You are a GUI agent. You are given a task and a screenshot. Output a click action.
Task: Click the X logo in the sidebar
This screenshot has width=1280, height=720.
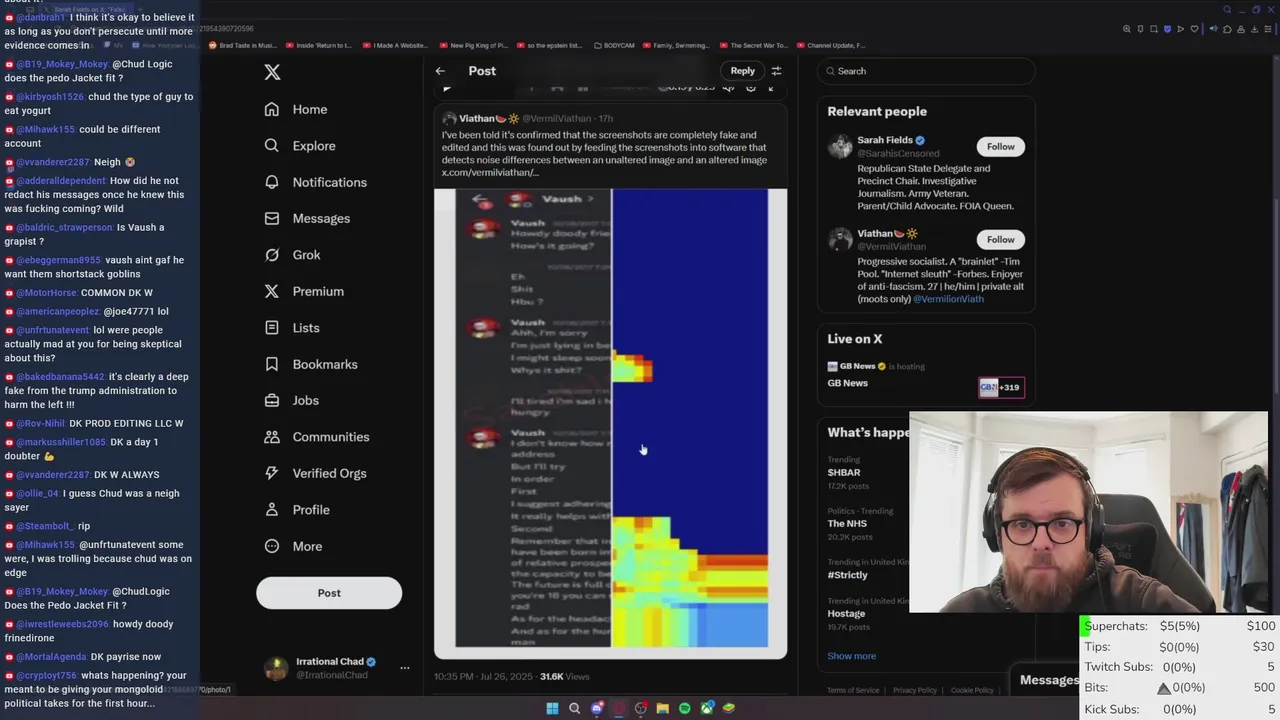(272, 72)
